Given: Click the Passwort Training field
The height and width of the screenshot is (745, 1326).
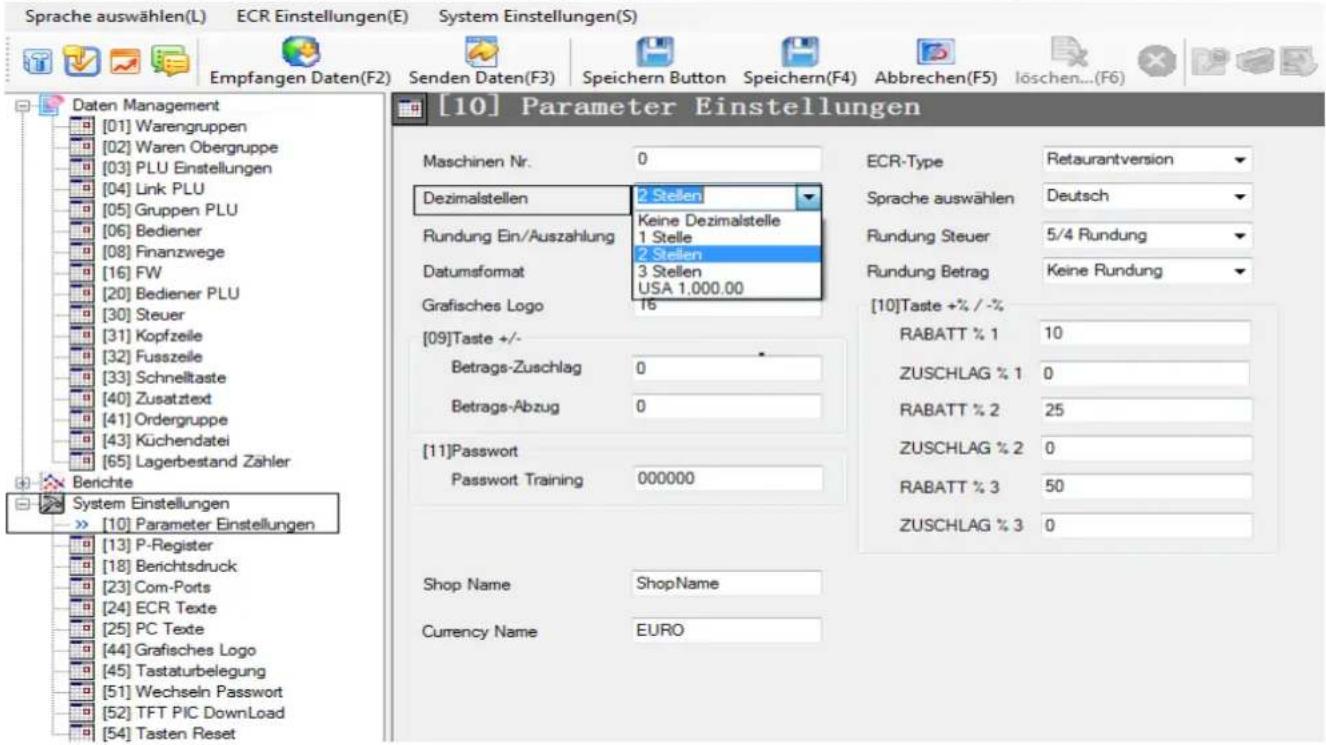Looking at the screenshot, I should pos(725,478).
